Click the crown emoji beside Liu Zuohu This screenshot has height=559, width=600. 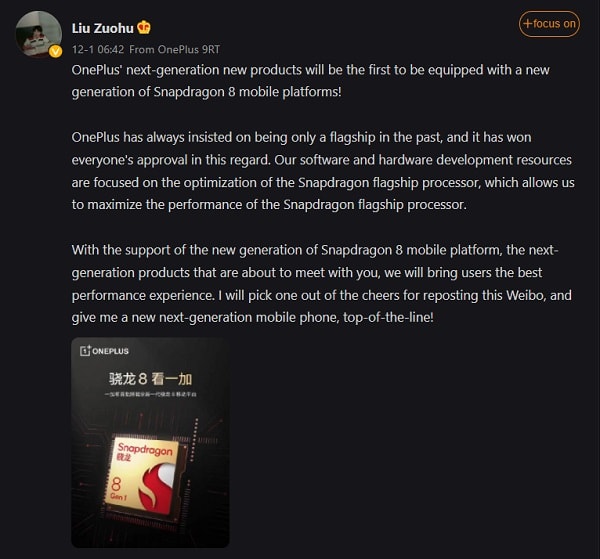point(143,27)
